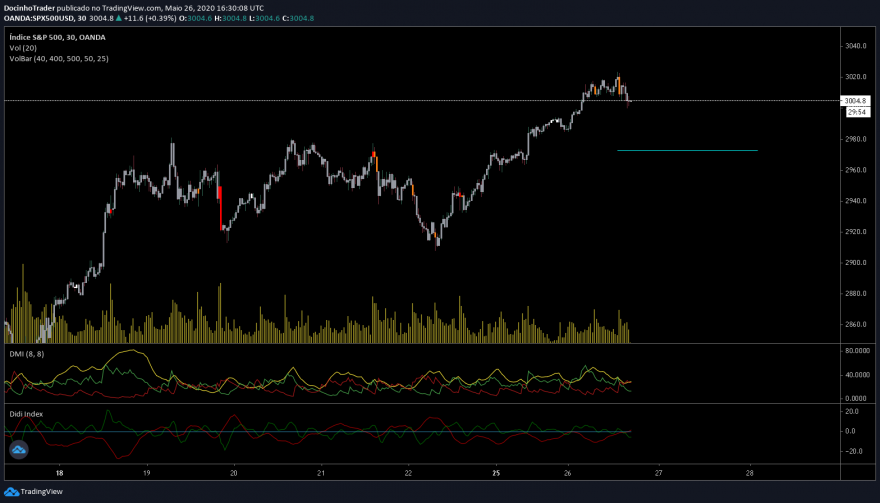
Task: Click the large red candle near May 20
Action: point(220,208)
